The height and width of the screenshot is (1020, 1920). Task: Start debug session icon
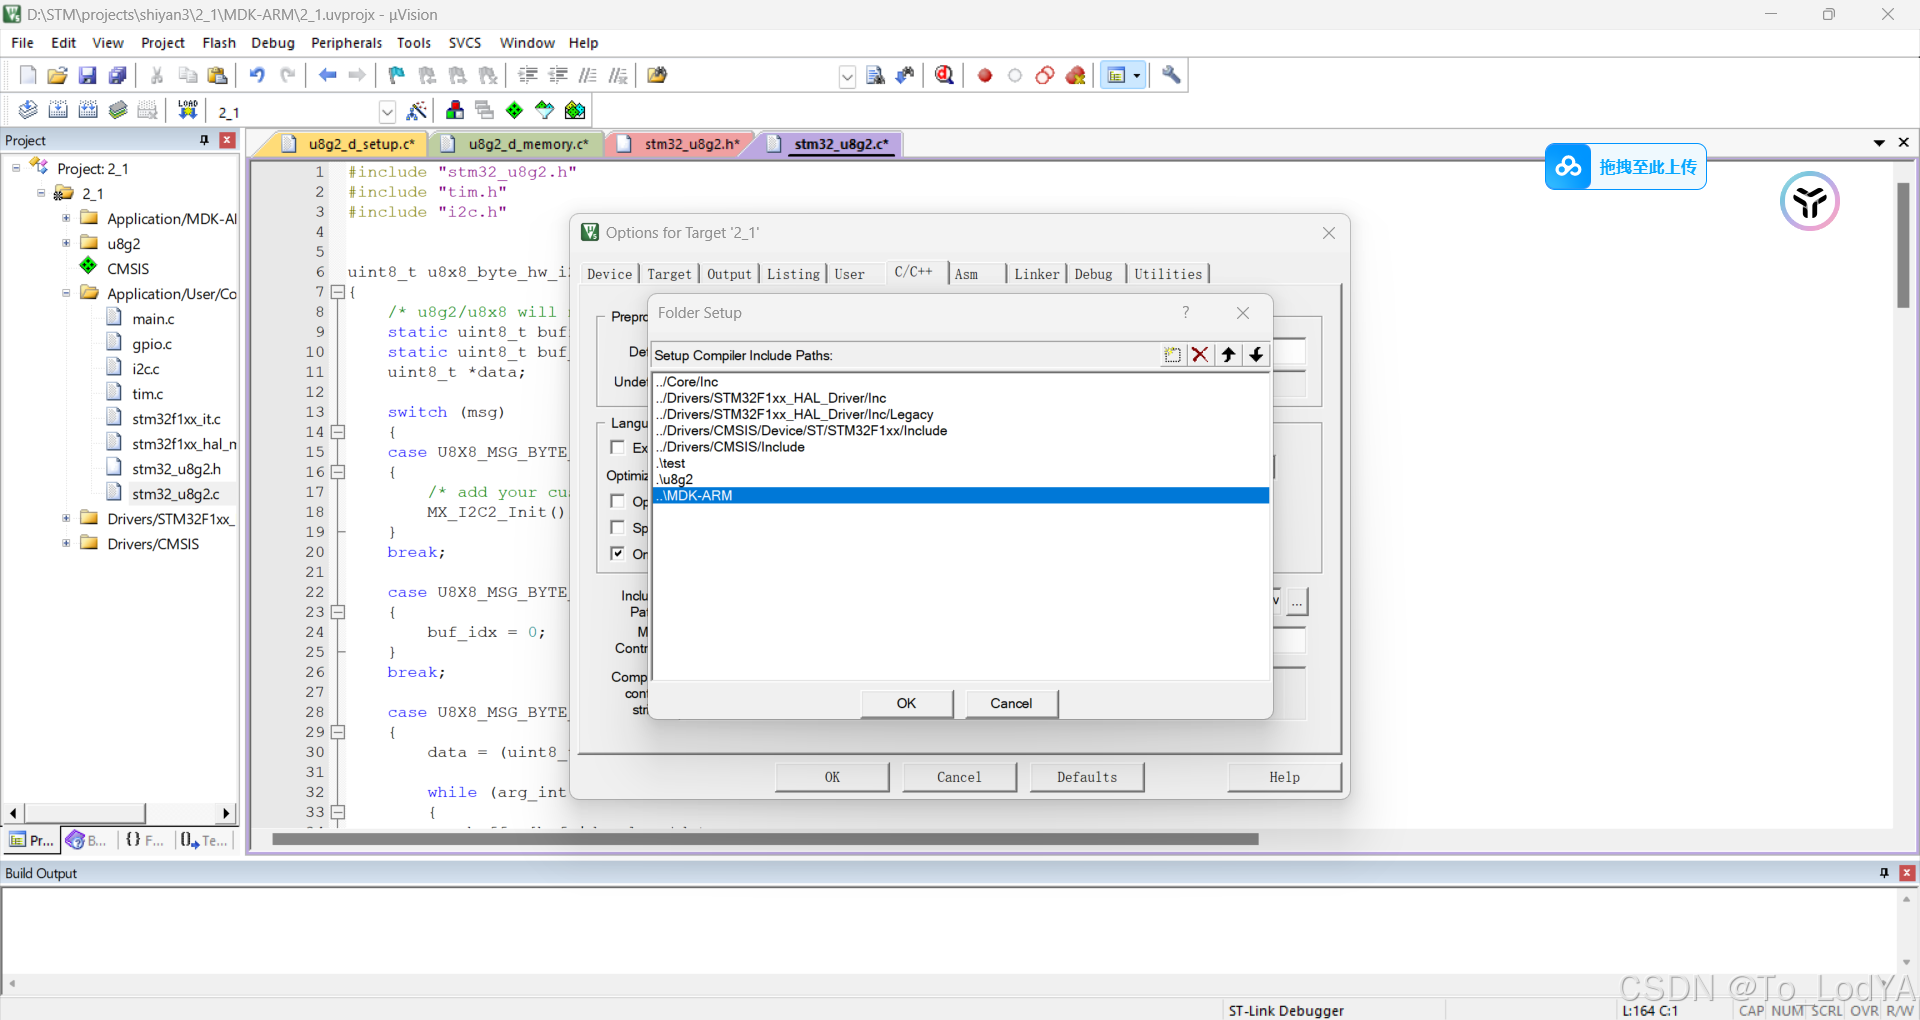944,75
